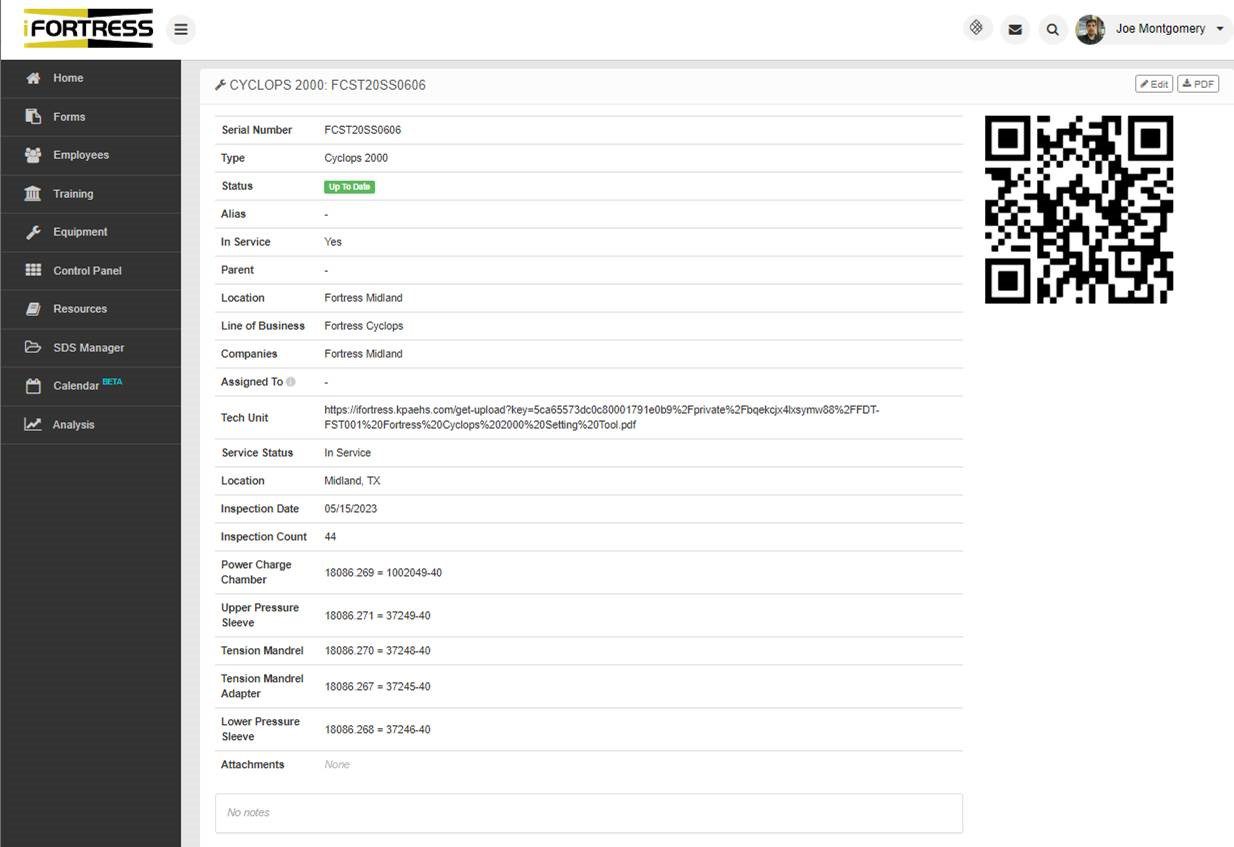
Task: Toggle the hamburger sidebar menu button
Action: (x=181, y=29)
